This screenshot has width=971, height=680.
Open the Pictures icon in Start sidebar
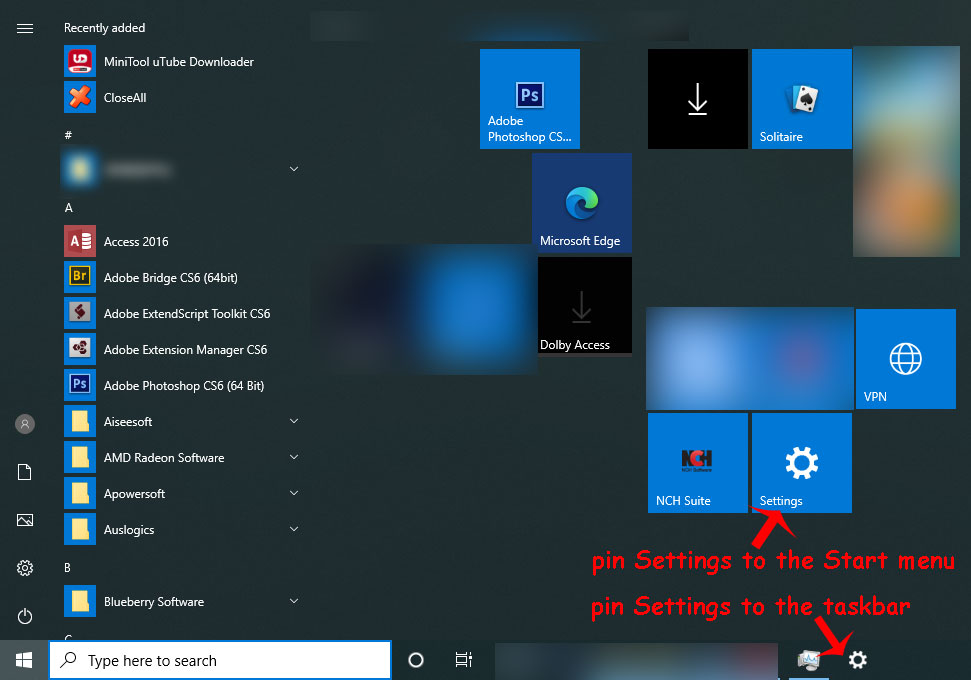tap(25, 520)
